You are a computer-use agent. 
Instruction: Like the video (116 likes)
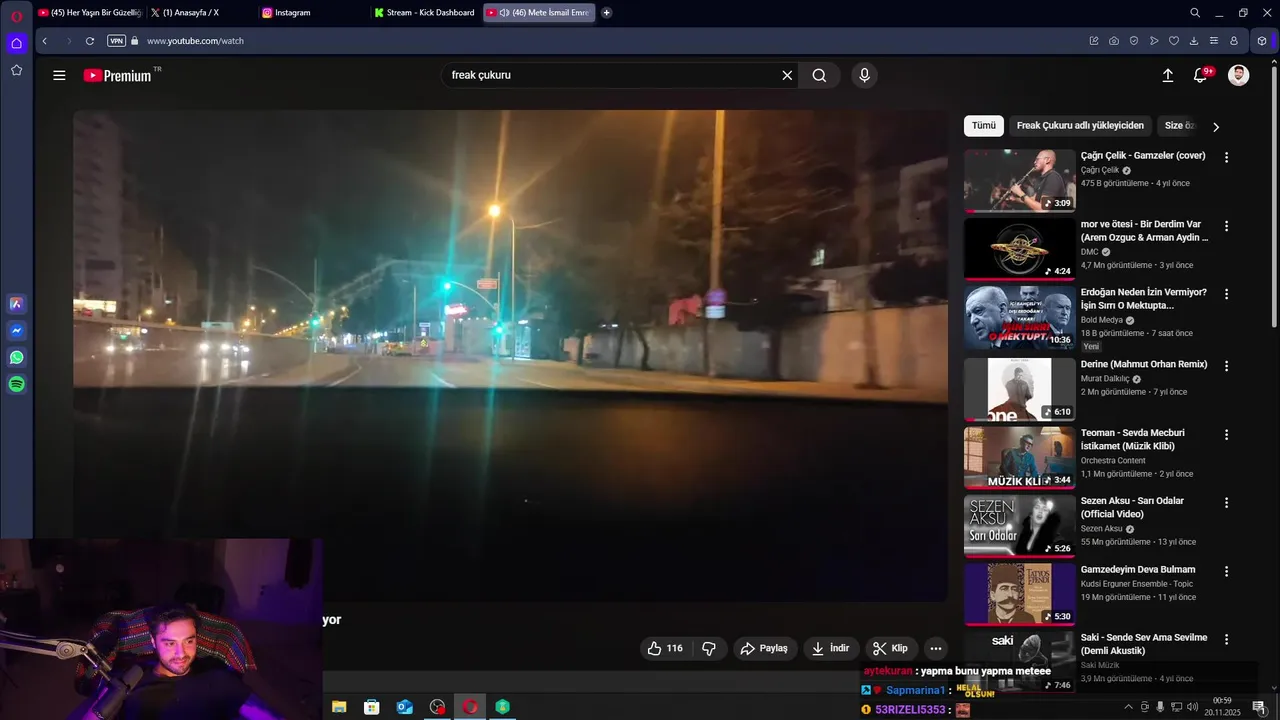tap(665, 648)
